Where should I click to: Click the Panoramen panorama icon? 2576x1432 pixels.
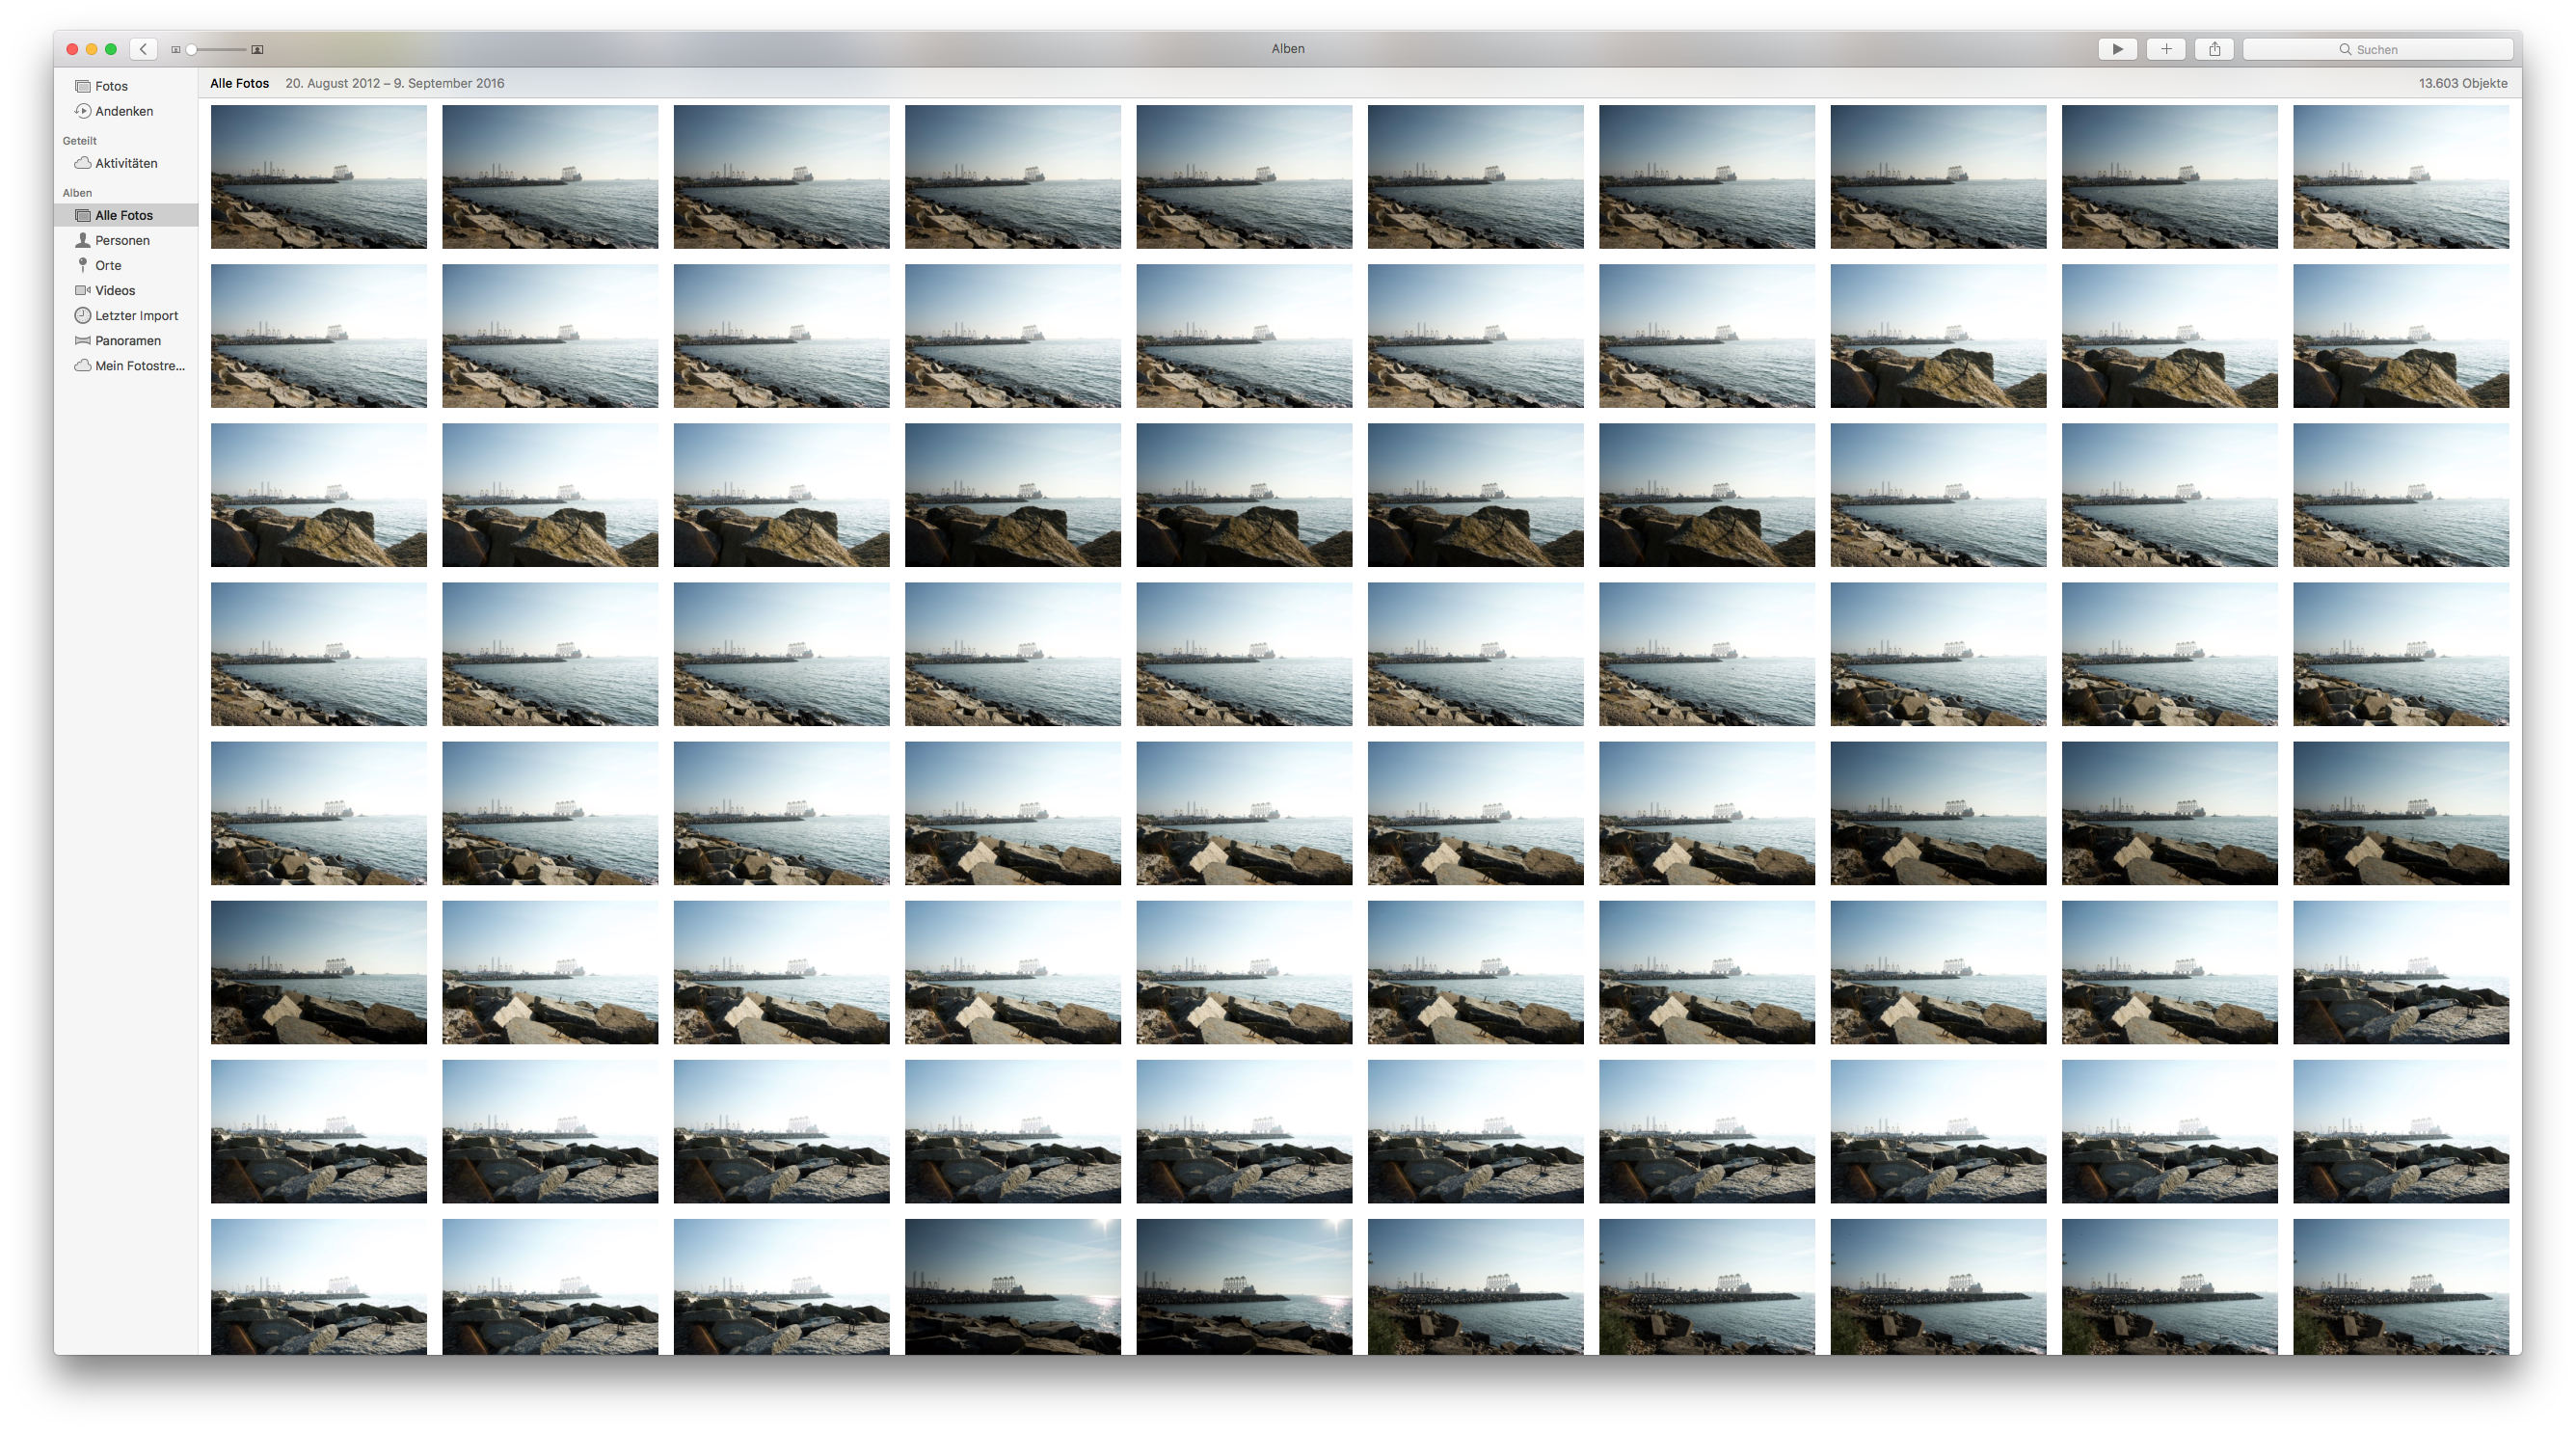(83, 340)
